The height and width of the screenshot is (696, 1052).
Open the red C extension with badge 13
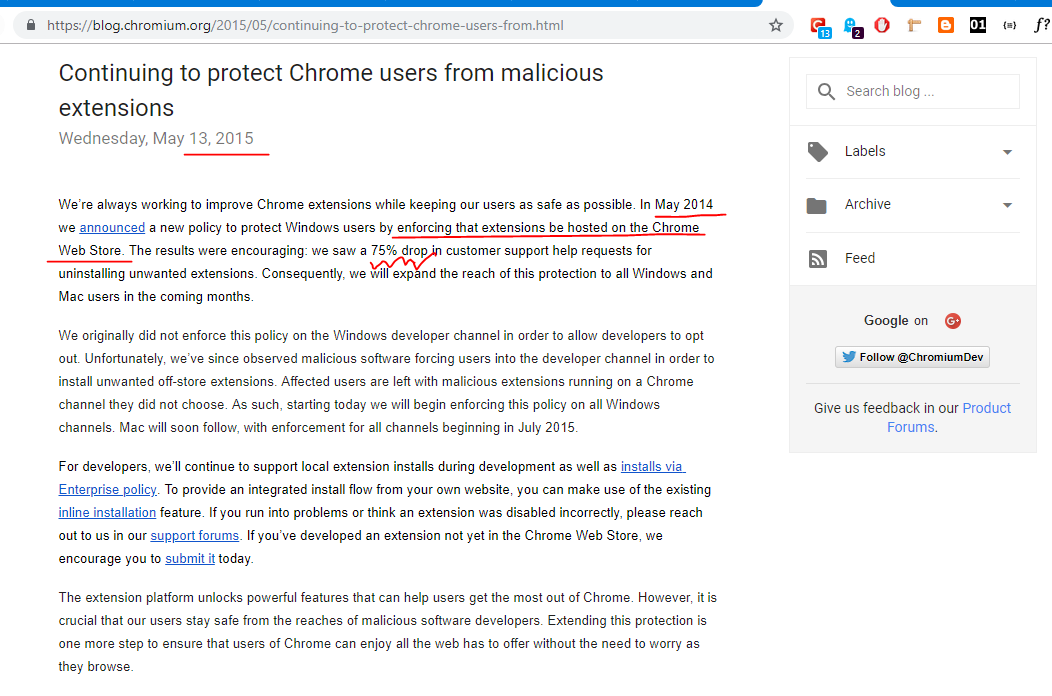point(819,27)
